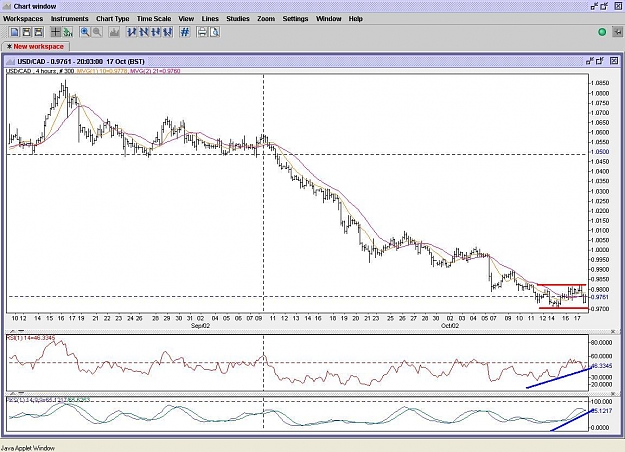Click the dash icon above the RSI panel
625x452 pixels.
[x=21, y=331]
